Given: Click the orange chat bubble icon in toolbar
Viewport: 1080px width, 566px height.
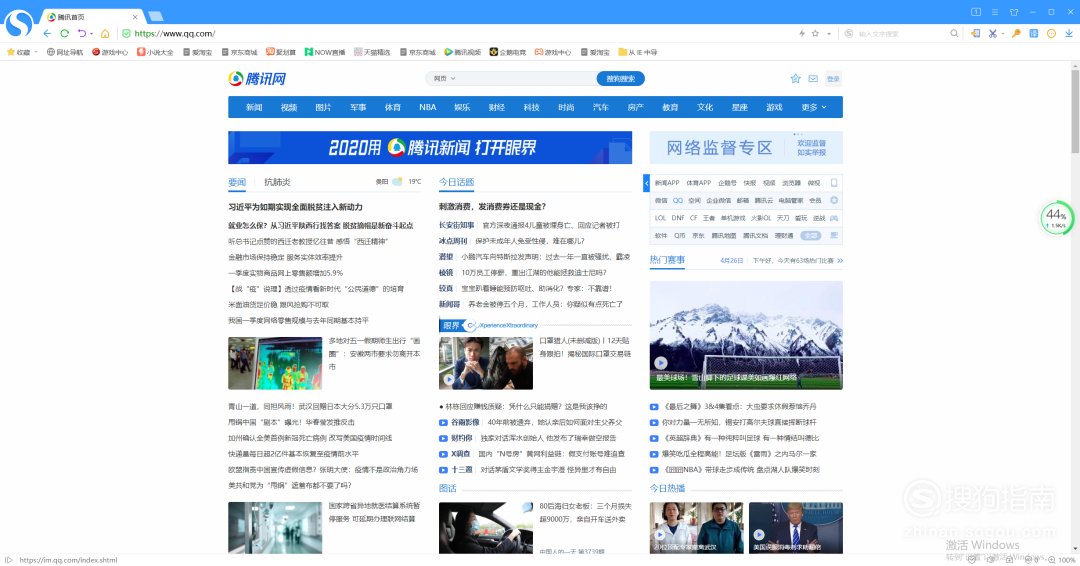Looking at the screenshot, I should click(1051, 33).
